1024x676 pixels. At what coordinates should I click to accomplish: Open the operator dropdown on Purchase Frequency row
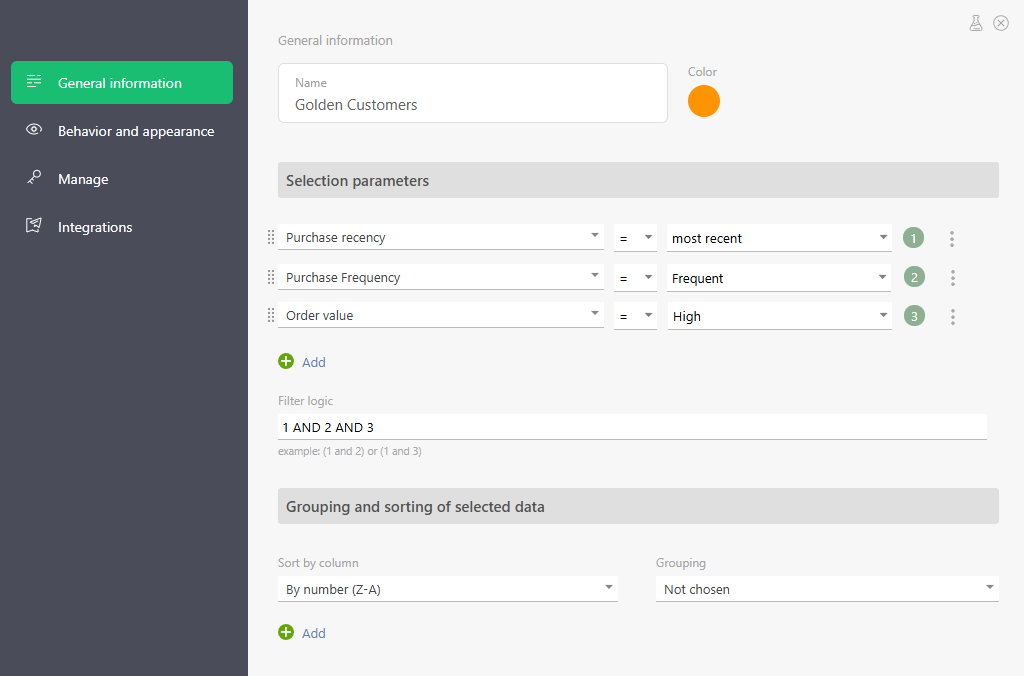635,278
